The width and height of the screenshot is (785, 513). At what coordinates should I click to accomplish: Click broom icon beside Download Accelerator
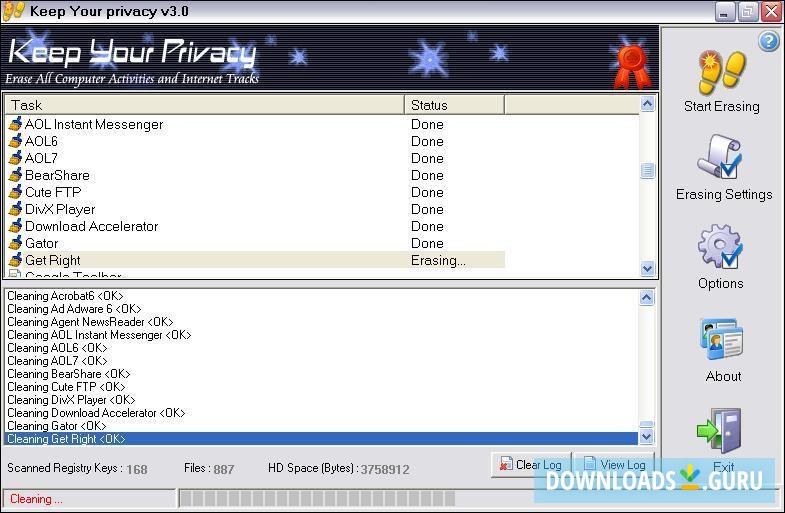point(16,226)
